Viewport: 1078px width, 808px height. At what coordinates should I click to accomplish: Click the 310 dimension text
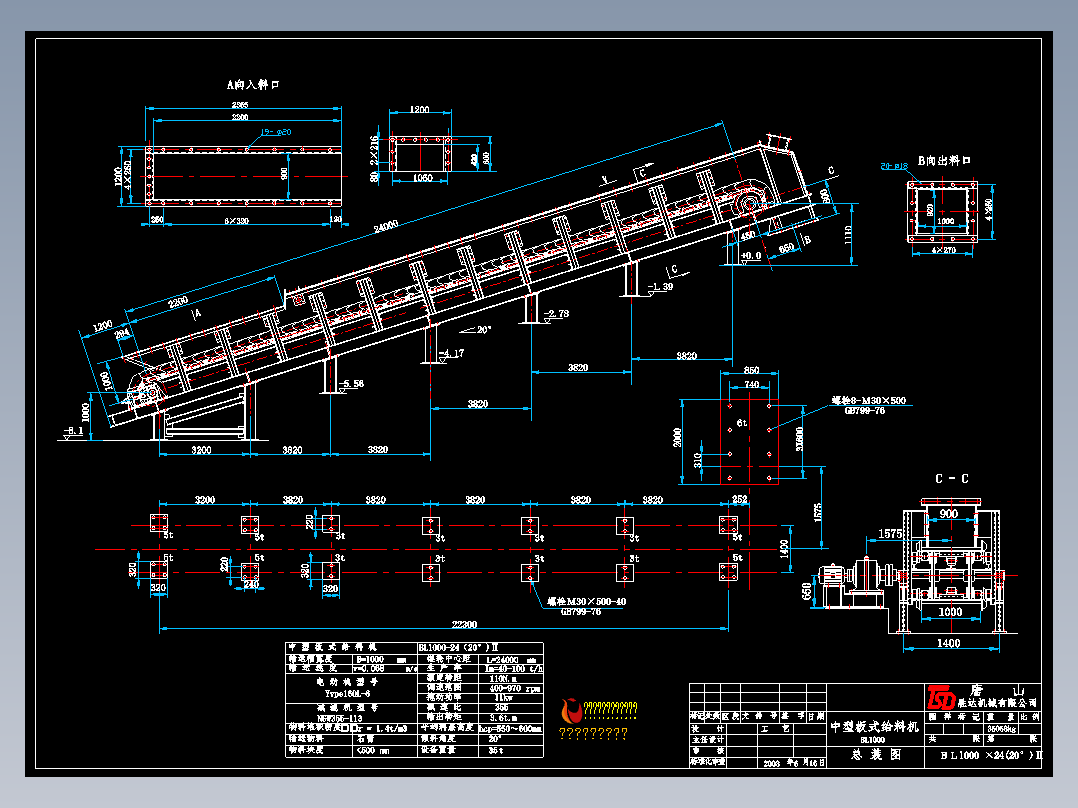pos(698,460)
